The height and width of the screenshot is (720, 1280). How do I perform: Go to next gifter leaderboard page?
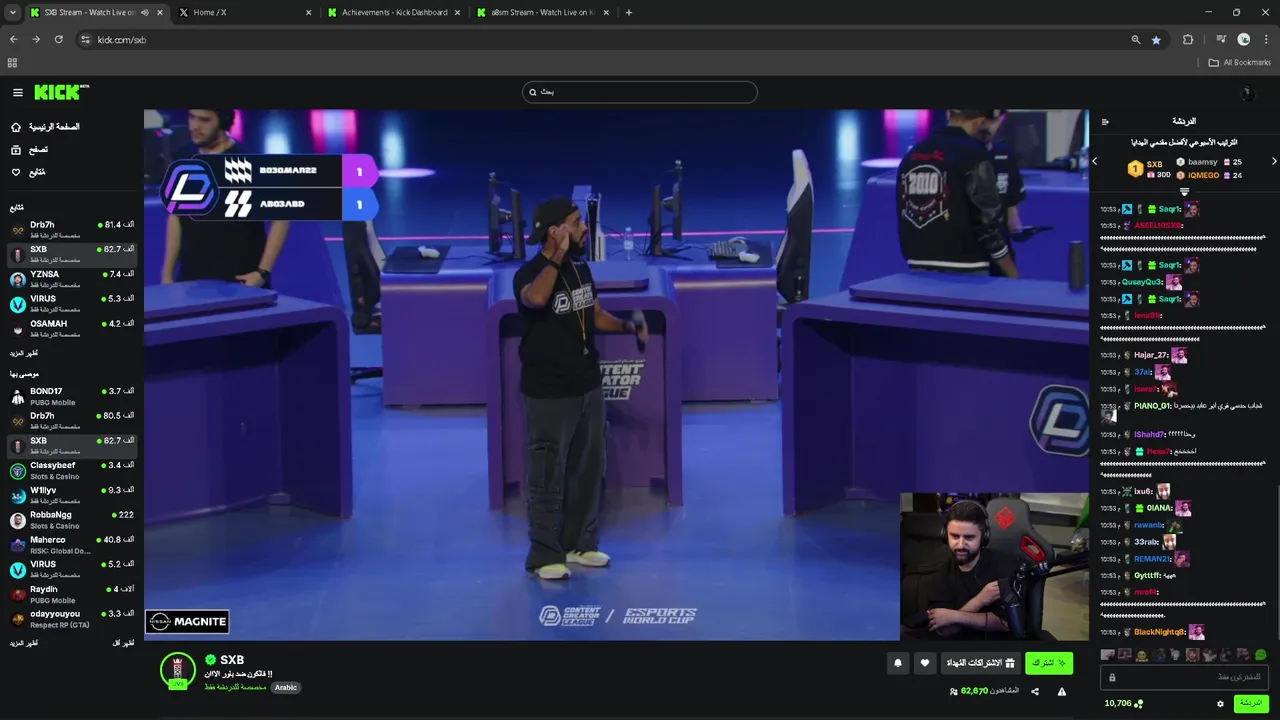click(x=1274, y=161)
